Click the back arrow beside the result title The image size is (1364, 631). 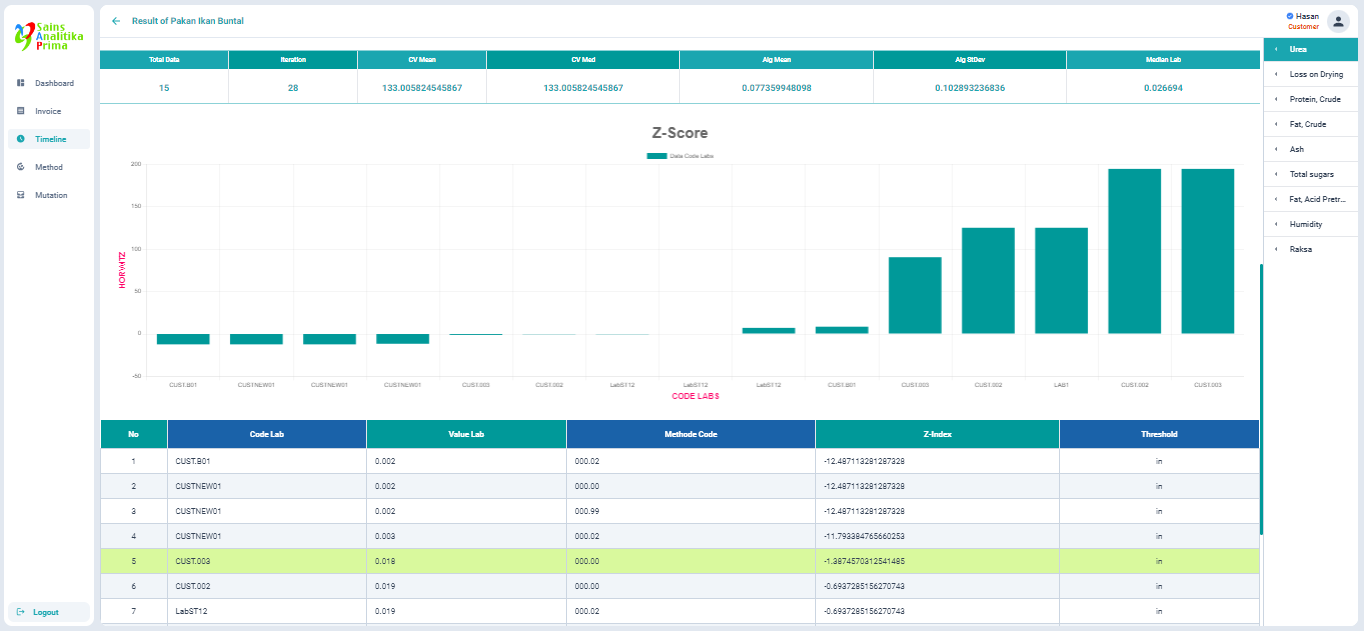tap(116, 21)
